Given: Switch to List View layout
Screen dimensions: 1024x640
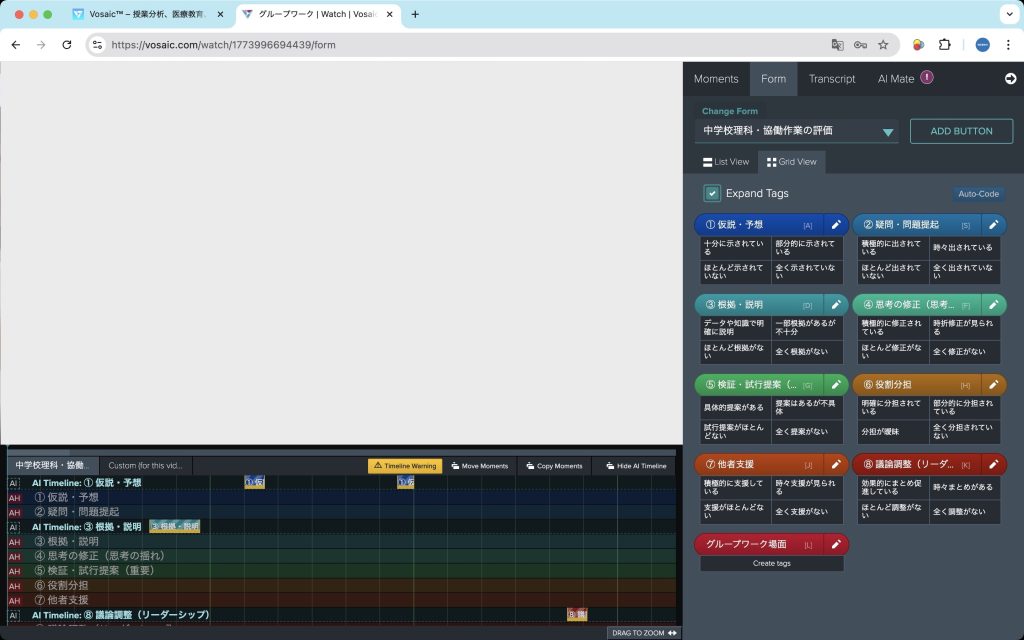Looking at the screenshot, I should [725, 162].
